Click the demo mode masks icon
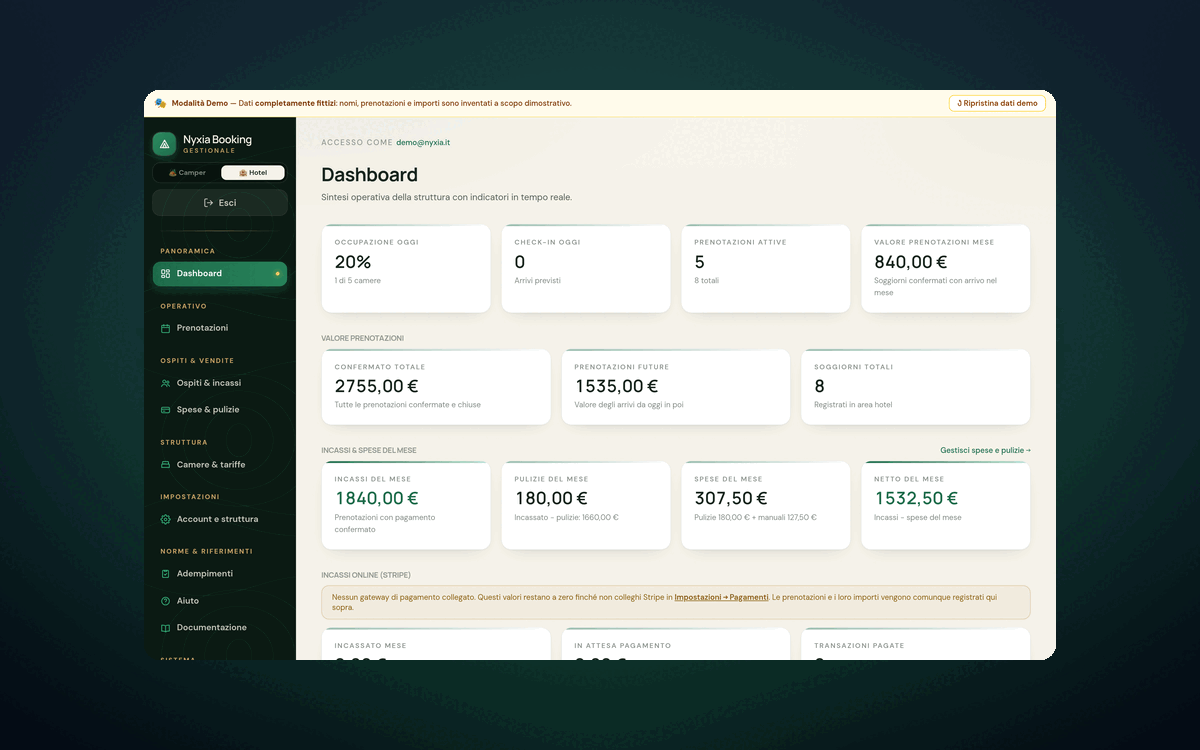The width and height of the screenshot is (1200, 750). coord(160,103)
